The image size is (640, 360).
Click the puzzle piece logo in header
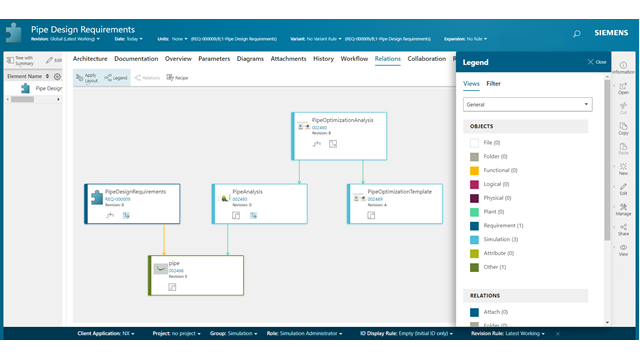(x=14, y=33)
